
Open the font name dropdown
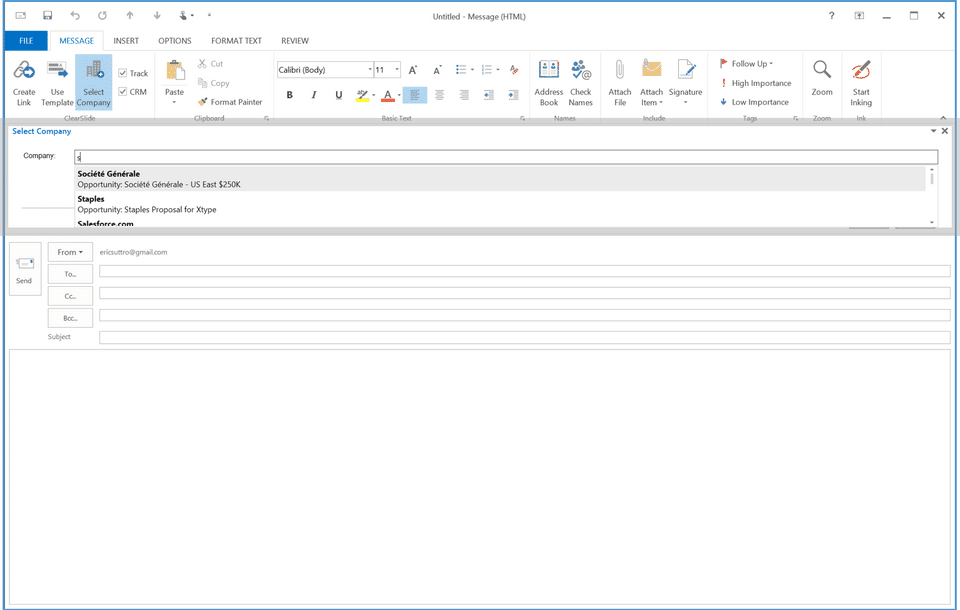click(x=370, y=70)
